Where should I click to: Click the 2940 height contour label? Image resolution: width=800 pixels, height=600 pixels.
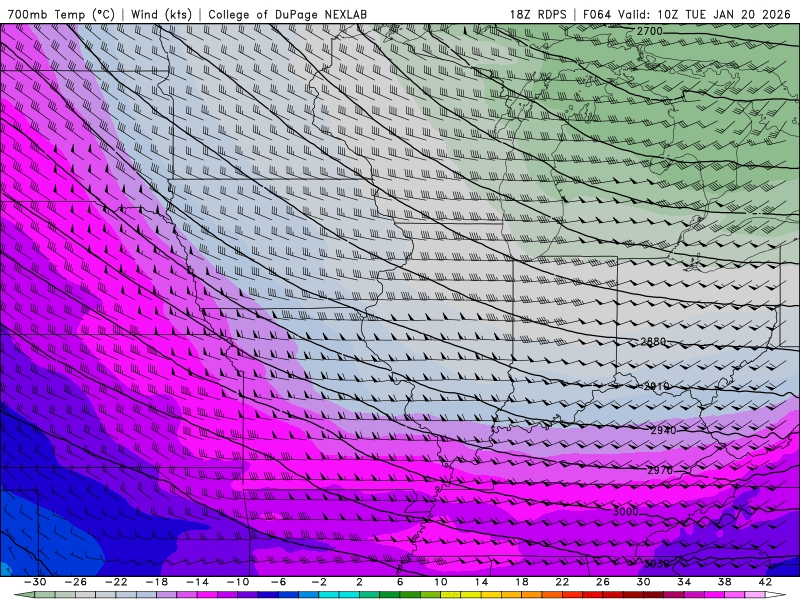point(663,431)
